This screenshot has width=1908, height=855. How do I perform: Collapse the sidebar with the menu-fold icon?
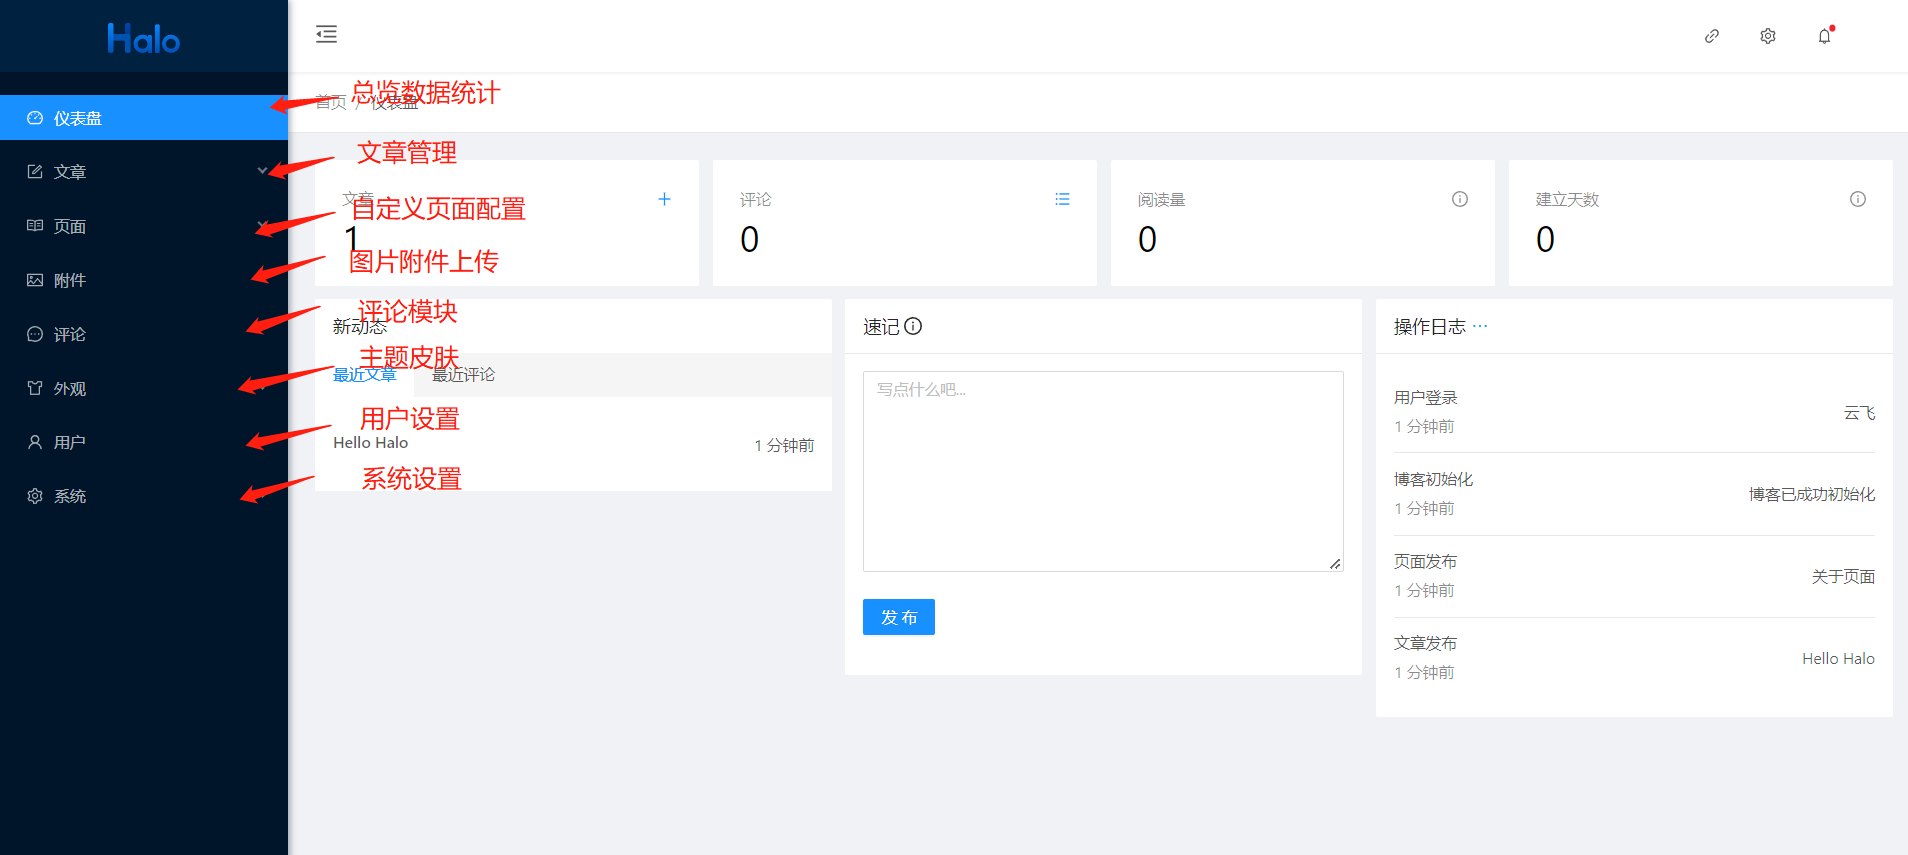pos(326,35)
